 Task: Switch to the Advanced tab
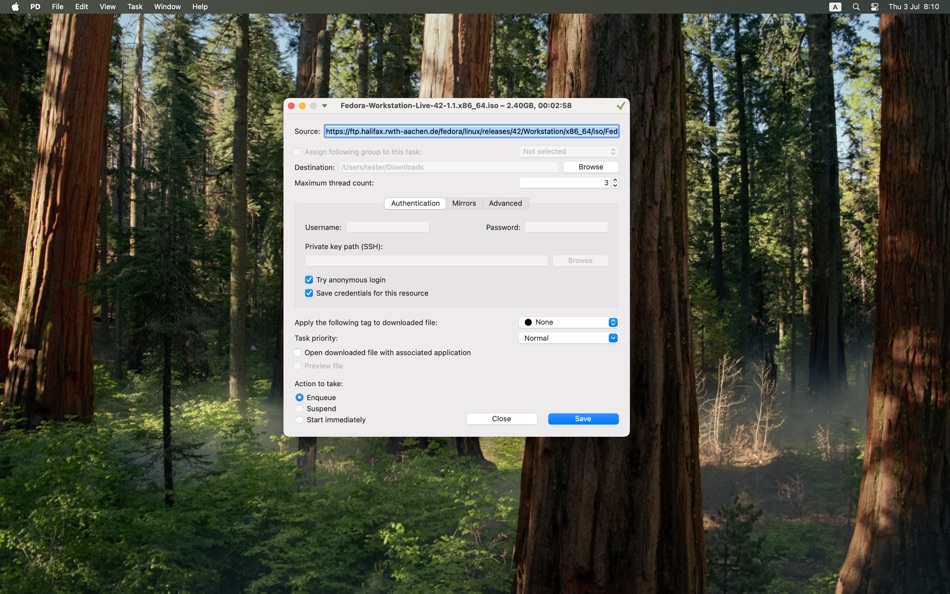[x=505, y=203]
